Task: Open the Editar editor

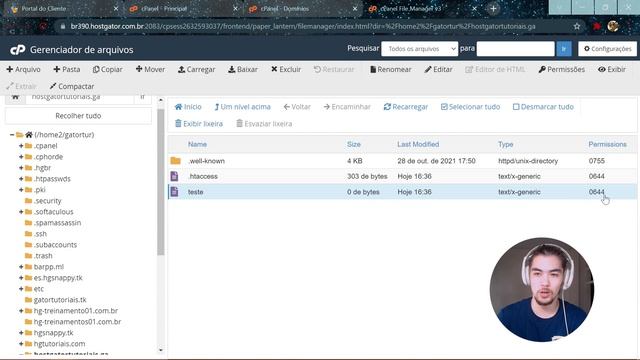Action: pos(438,69)
